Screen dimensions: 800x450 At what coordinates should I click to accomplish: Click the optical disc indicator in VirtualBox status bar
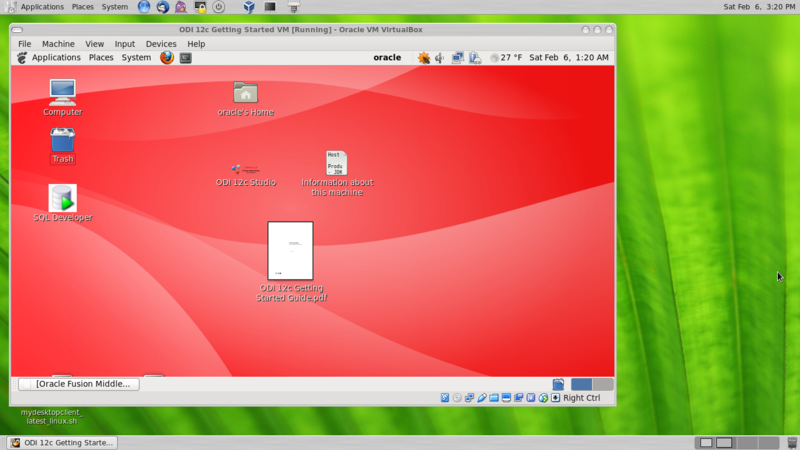pos(457,398)
